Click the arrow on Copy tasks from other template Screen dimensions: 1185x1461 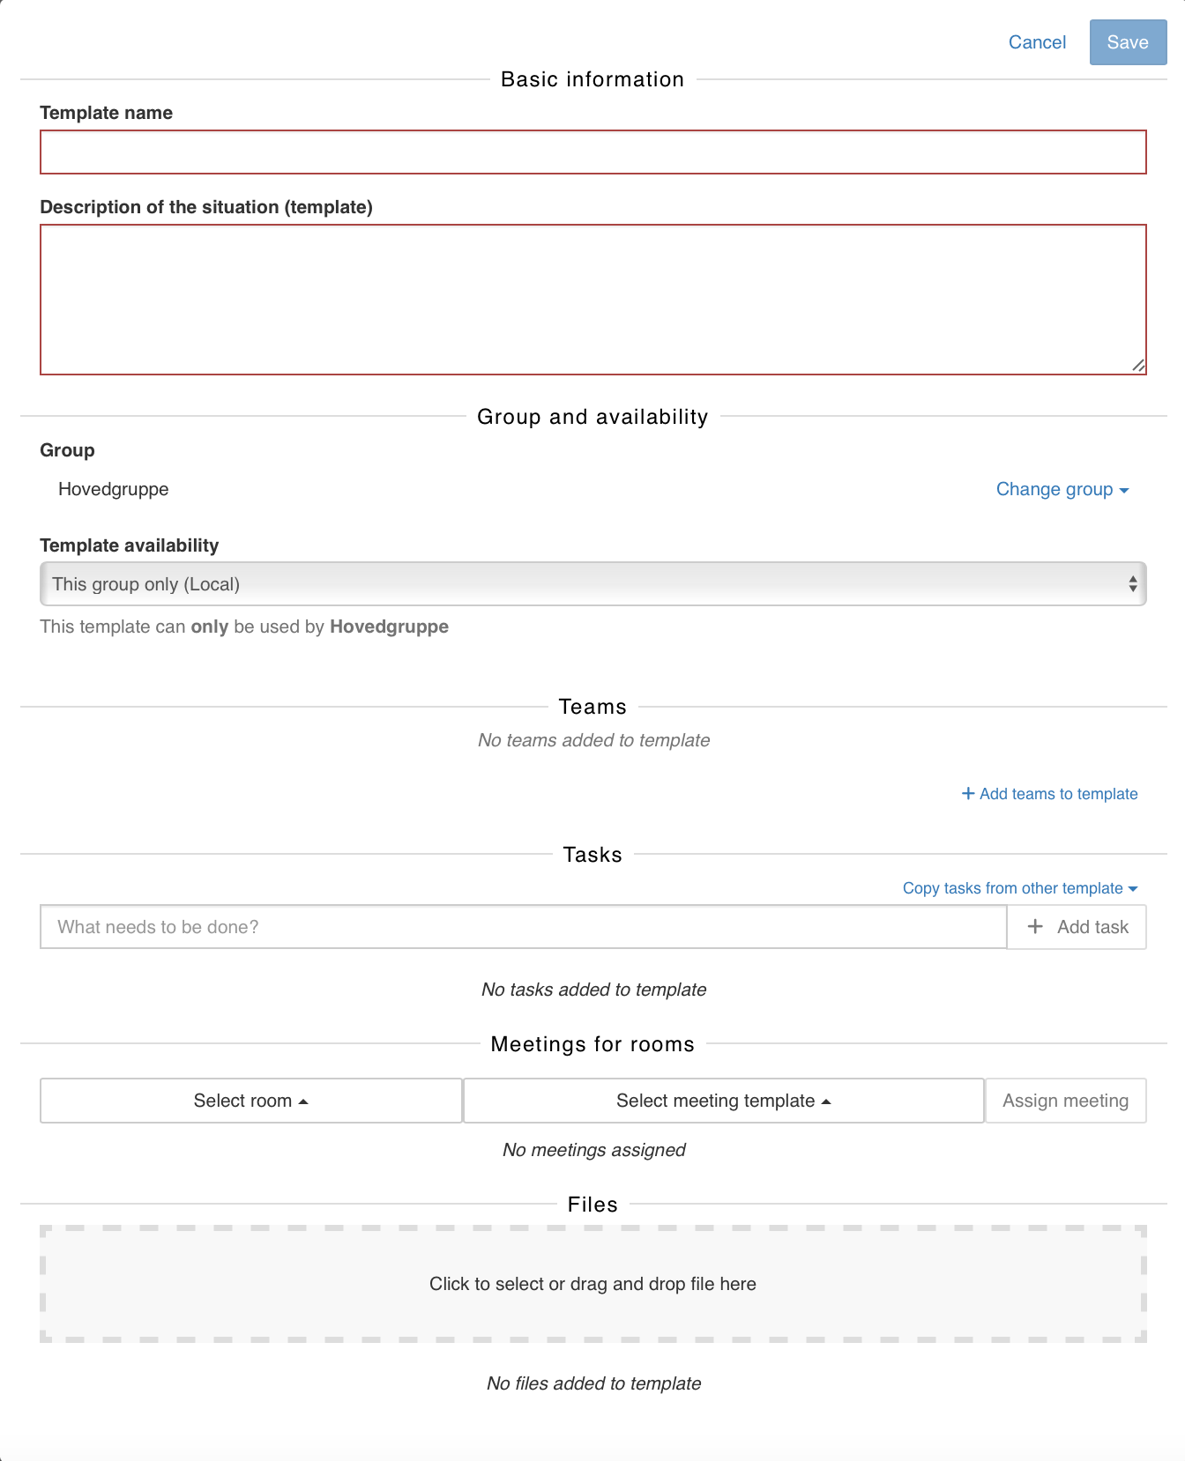1133,888
